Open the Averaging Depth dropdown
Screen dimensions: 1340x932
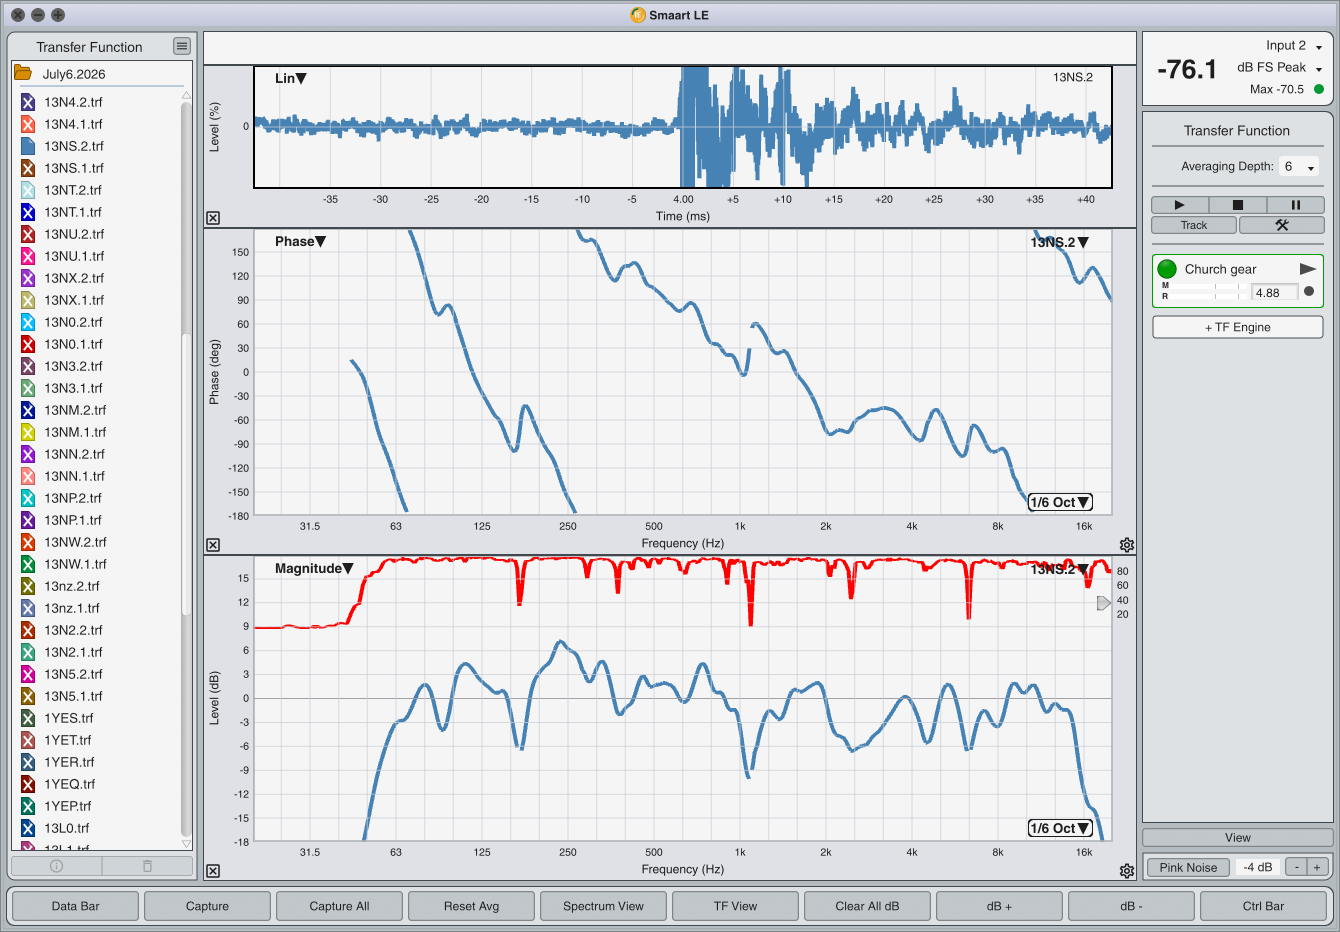click(x=1299, y=167)
